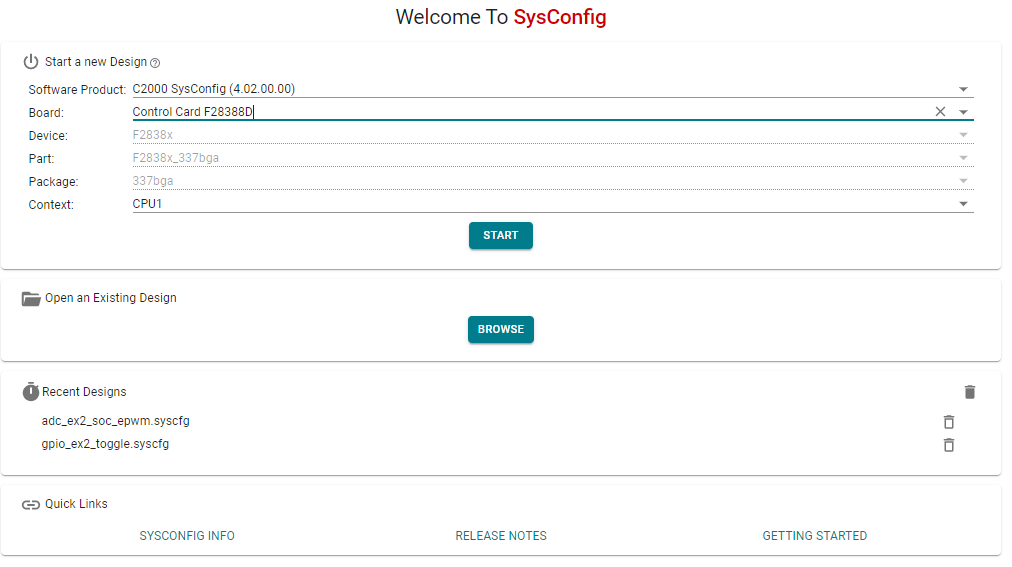Viewport: 1012px width, 567px height.
Task: Open the SYSCONFIG INFO link
Action: [187, 536]
